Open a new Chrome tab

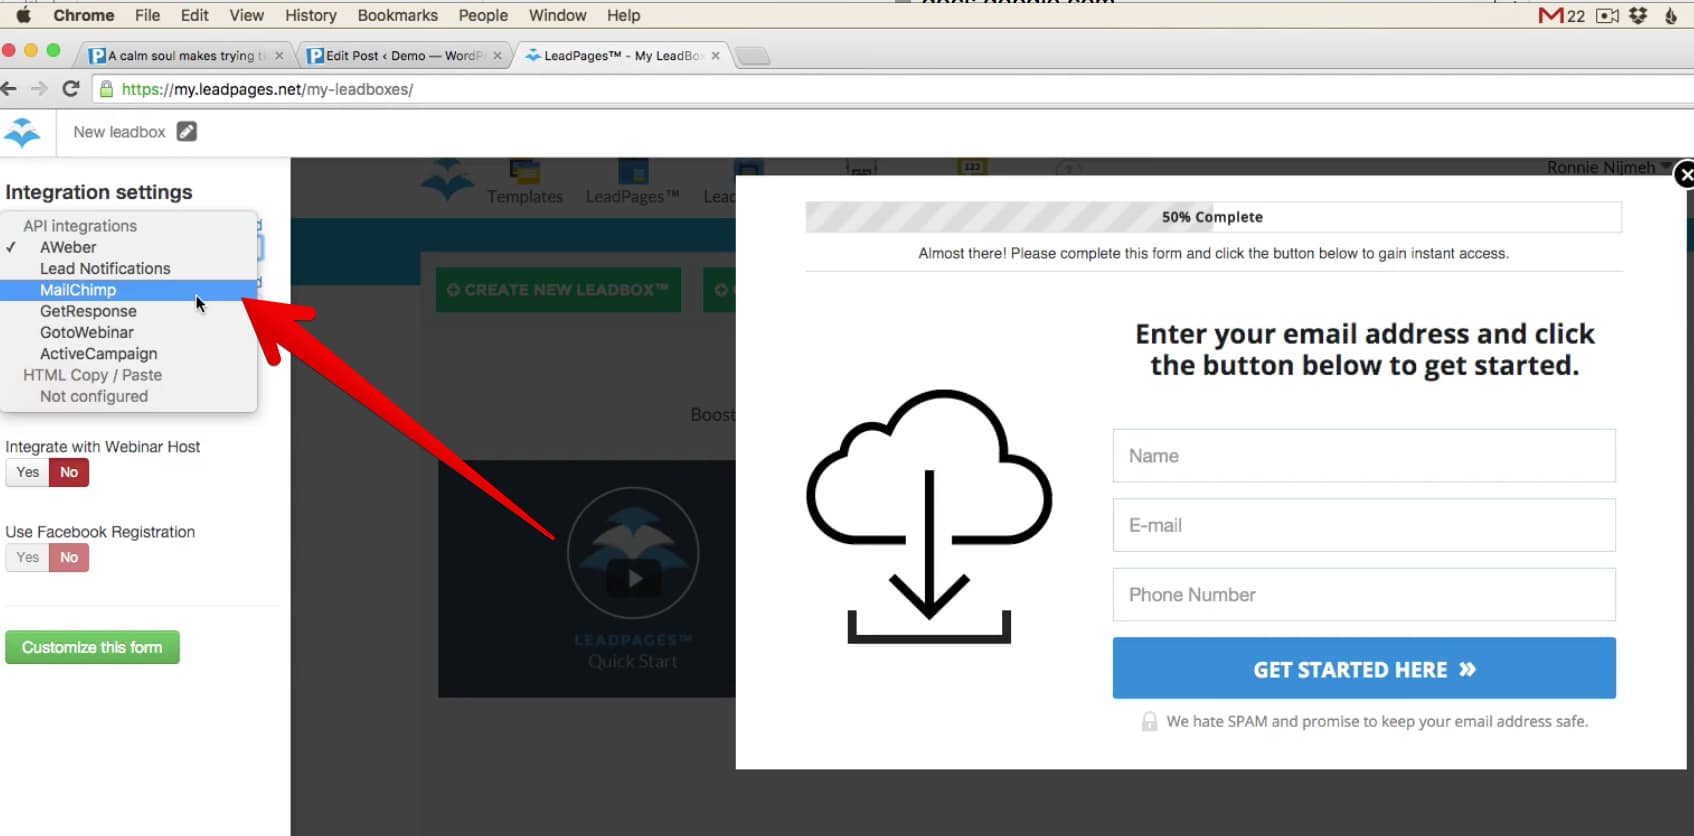coord(753,56)
